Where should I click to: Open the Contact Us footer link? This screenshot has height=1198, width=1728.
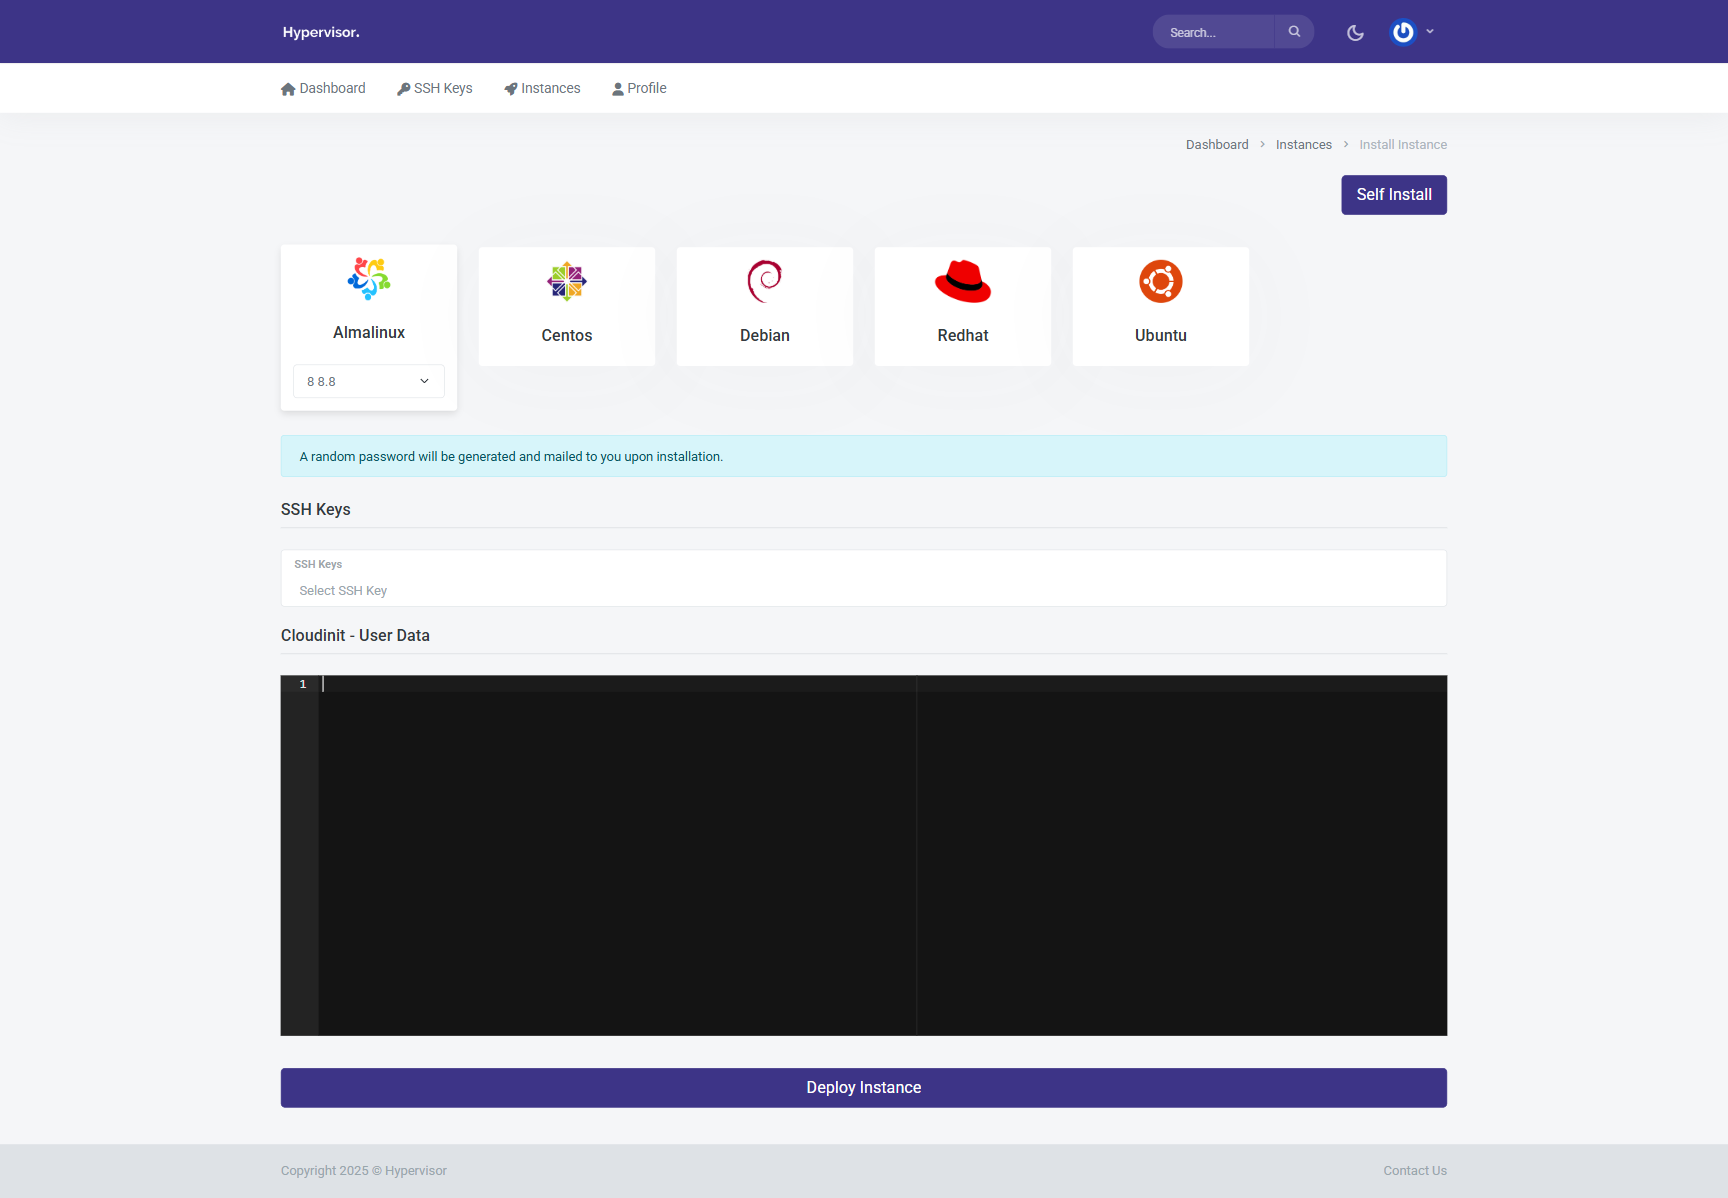(x=1415, y=1171)
